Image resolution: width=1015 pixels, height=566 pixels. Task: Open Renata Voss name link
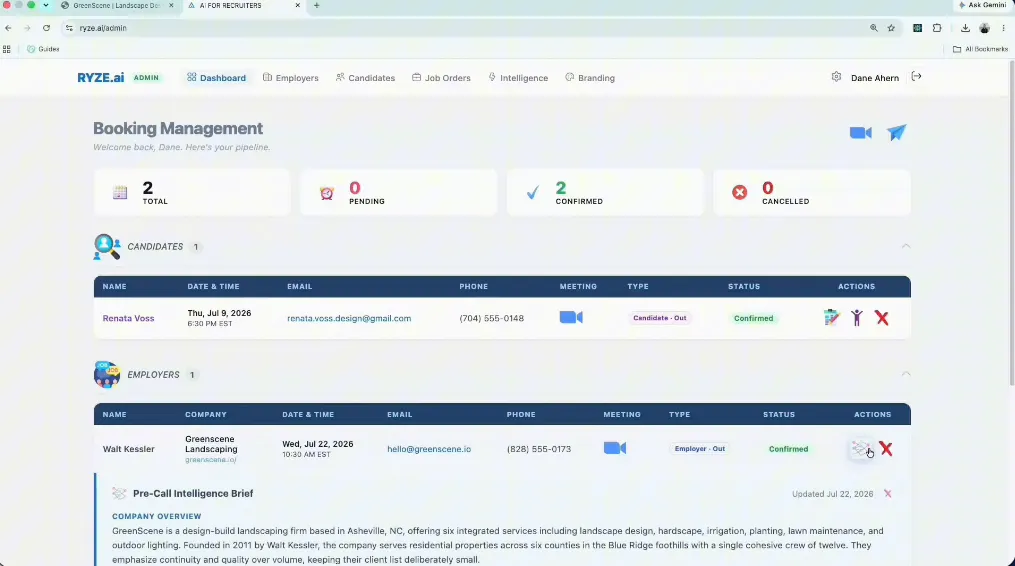click(128, 318)
